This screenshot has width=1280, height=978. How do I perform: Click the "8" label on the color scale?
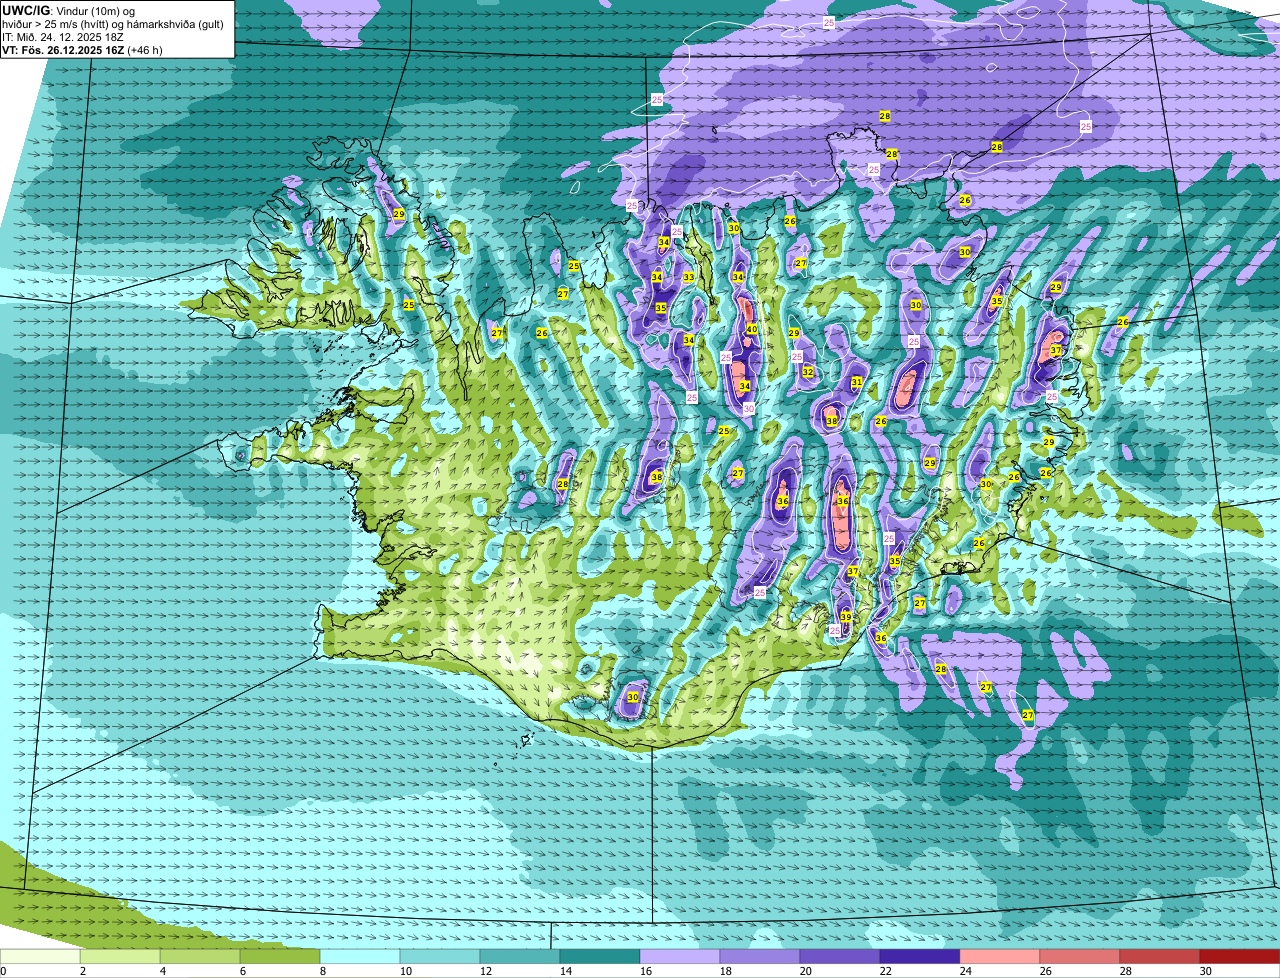point(323,971)
